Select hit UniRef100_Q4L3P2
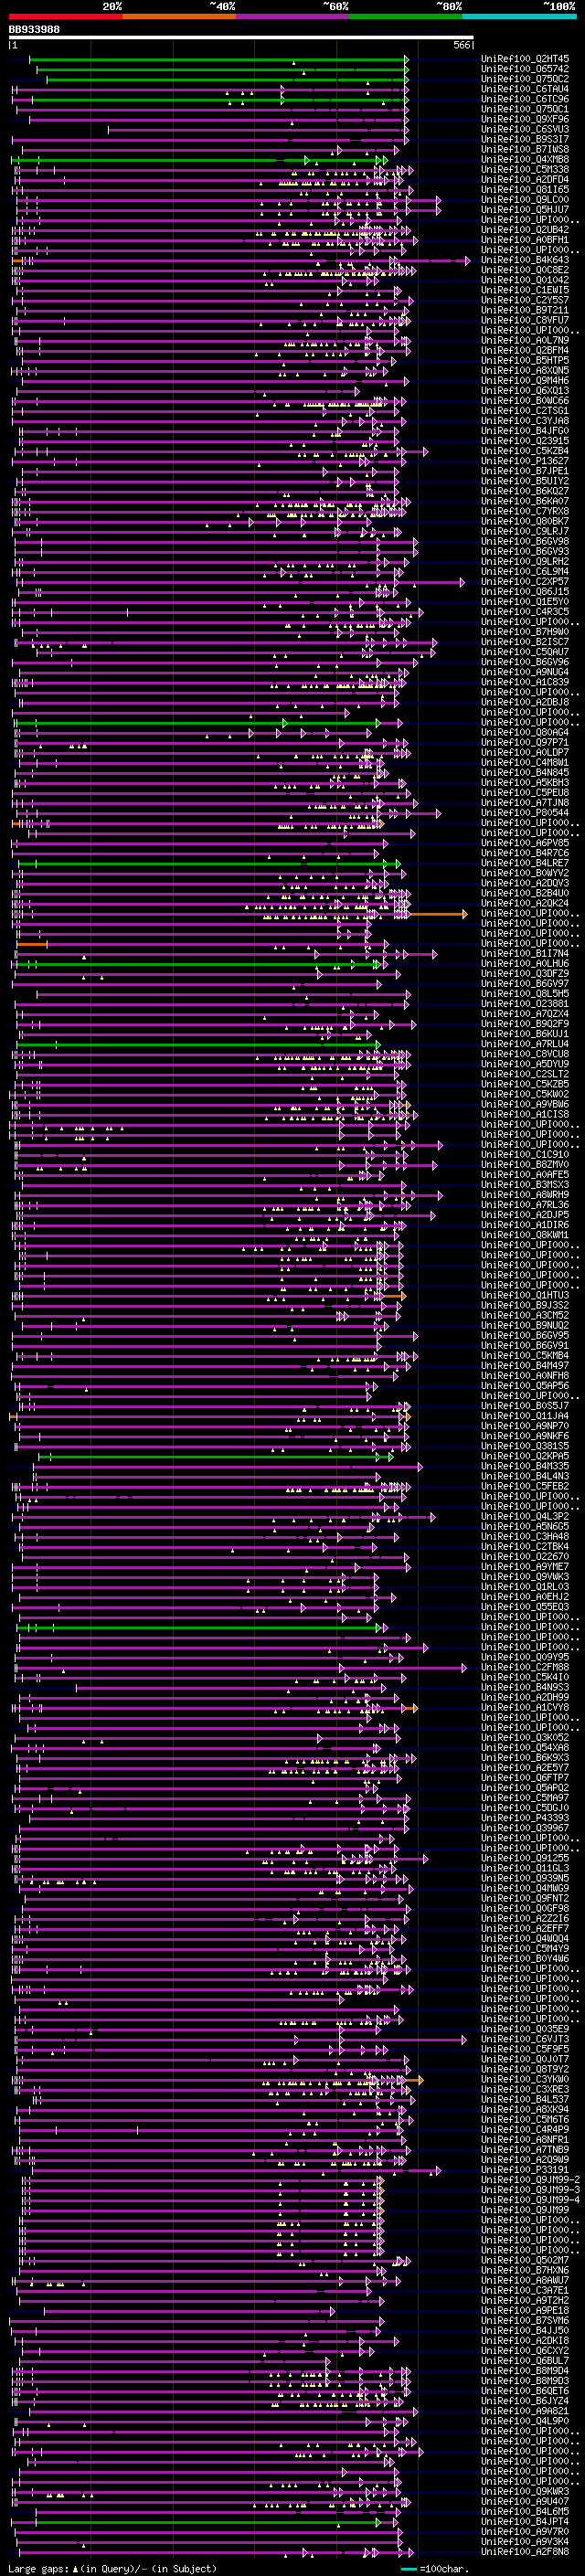 coord(525,1516)
